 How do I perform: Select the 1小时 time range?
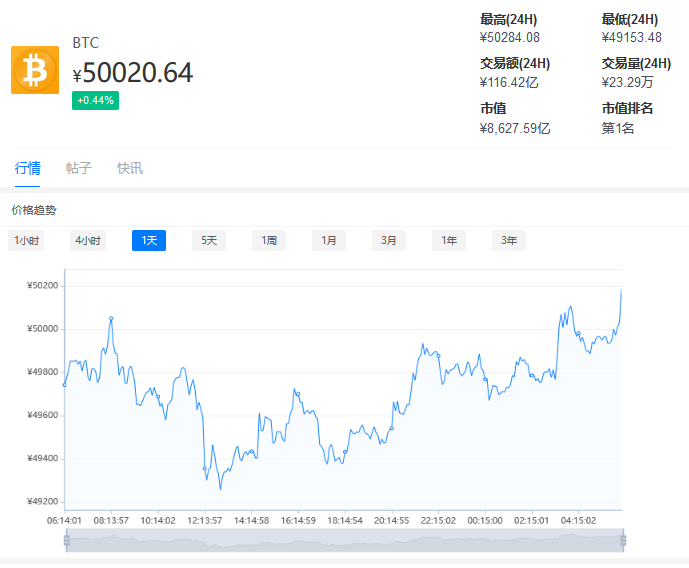click(26, 241)
